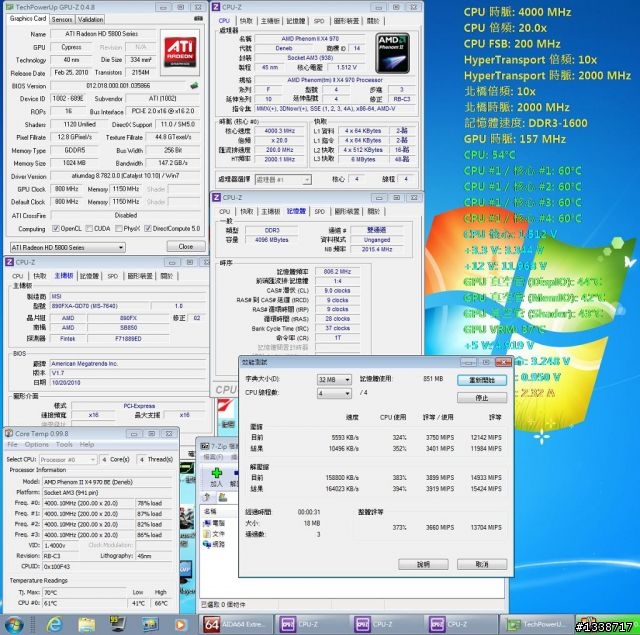Launch Internet Explorer from the taskbar
640x635 pixels.
(x=54, y=624)
